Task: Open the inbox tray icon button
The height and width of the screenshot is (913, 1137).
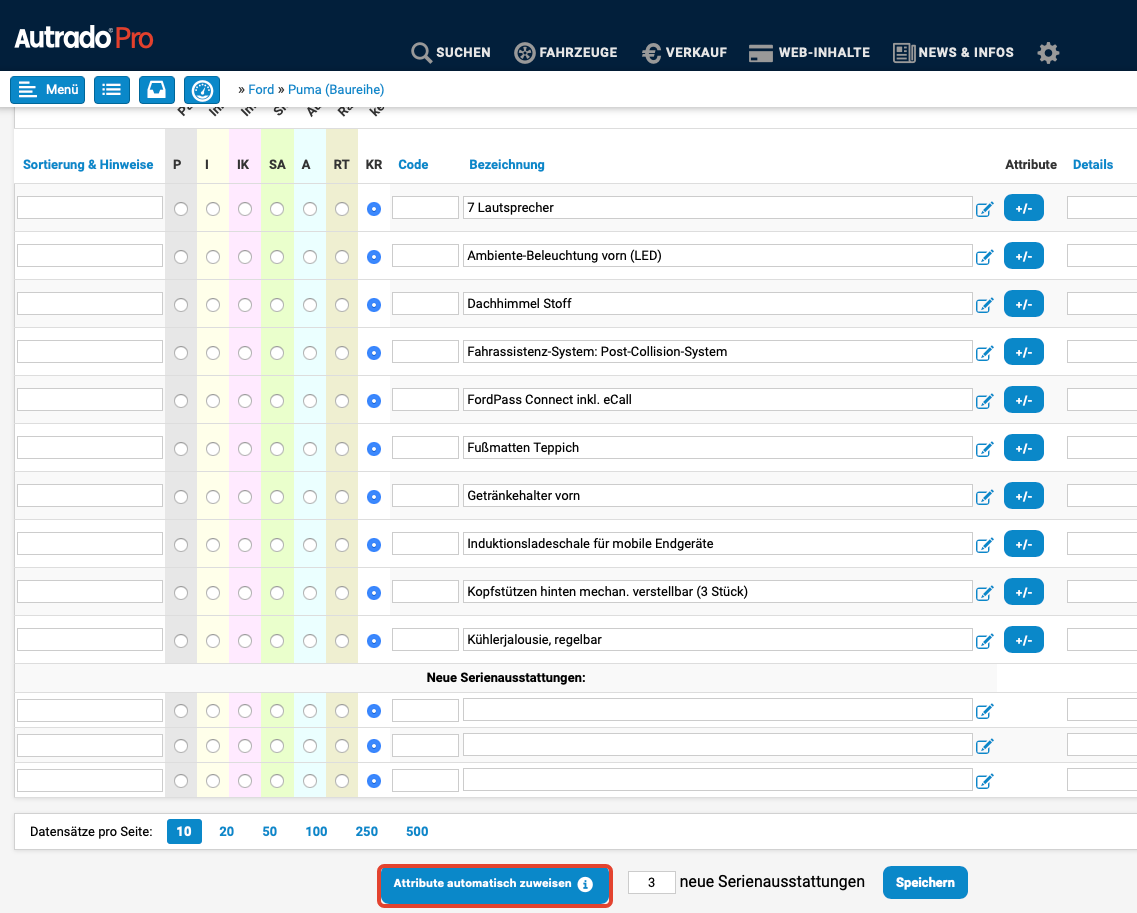Action: [x=157, y=90]
